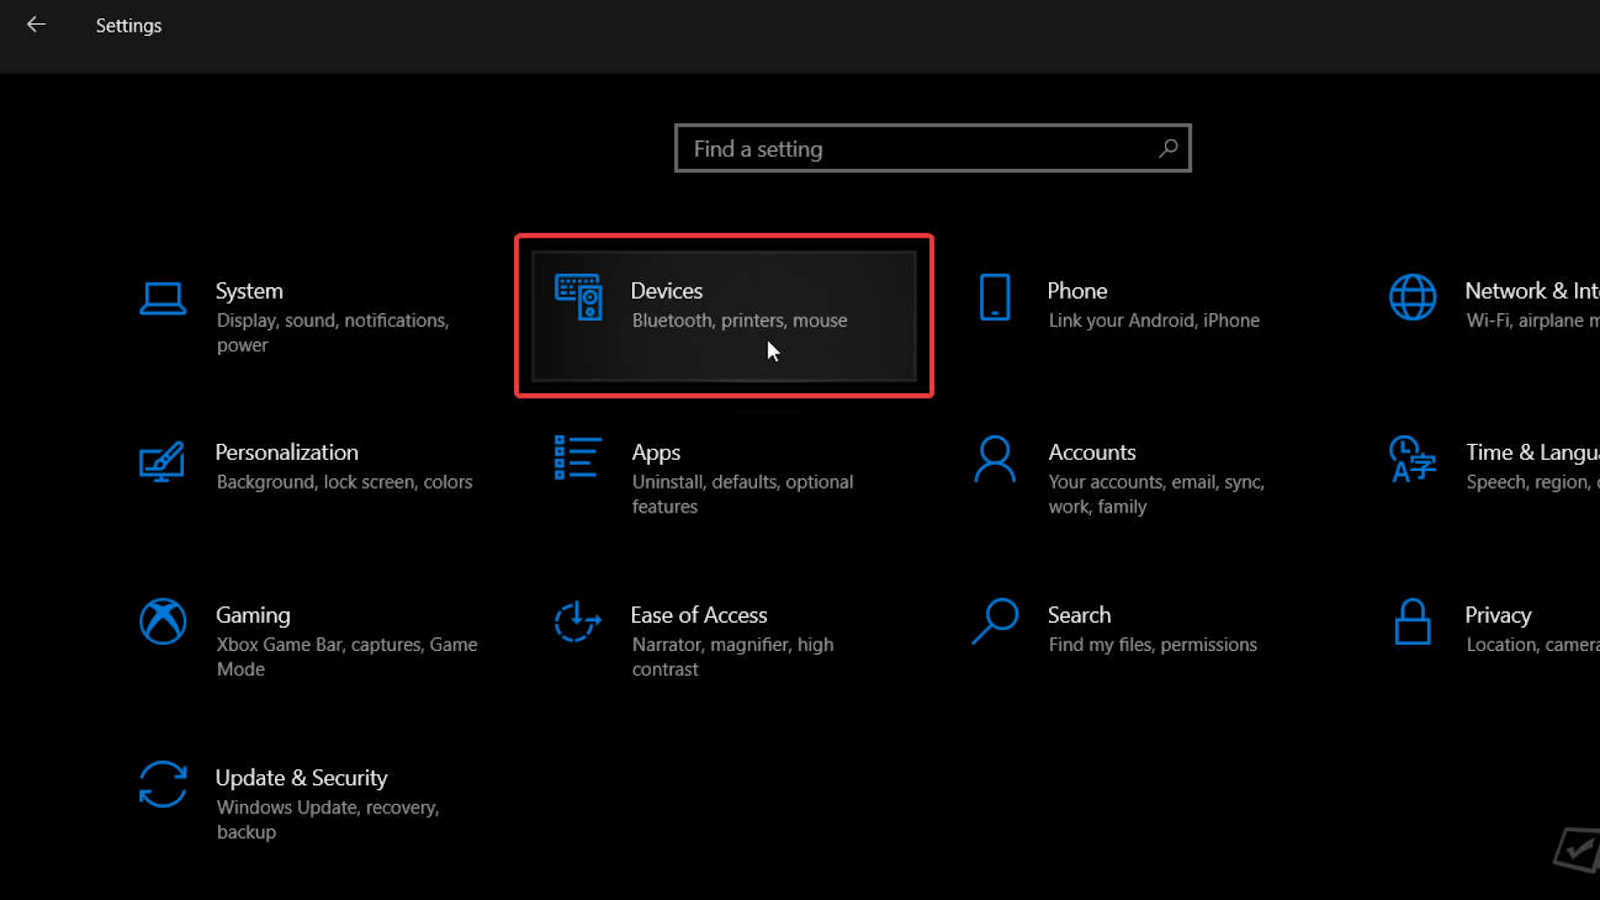Click 'Display, sound, notifications, power' description
Viewport: 1600px width, 900px height.
pyautogui.click(x=333, y=332)
